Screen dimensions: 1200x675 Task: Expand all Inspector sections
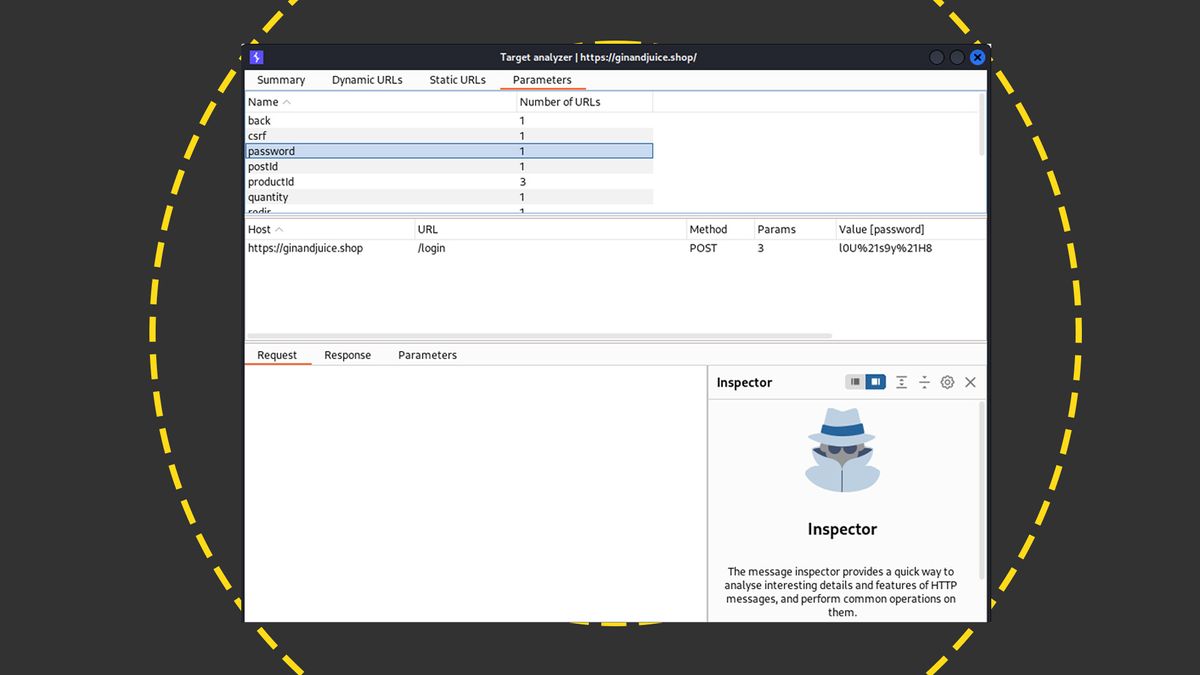(x=901, y=382)
